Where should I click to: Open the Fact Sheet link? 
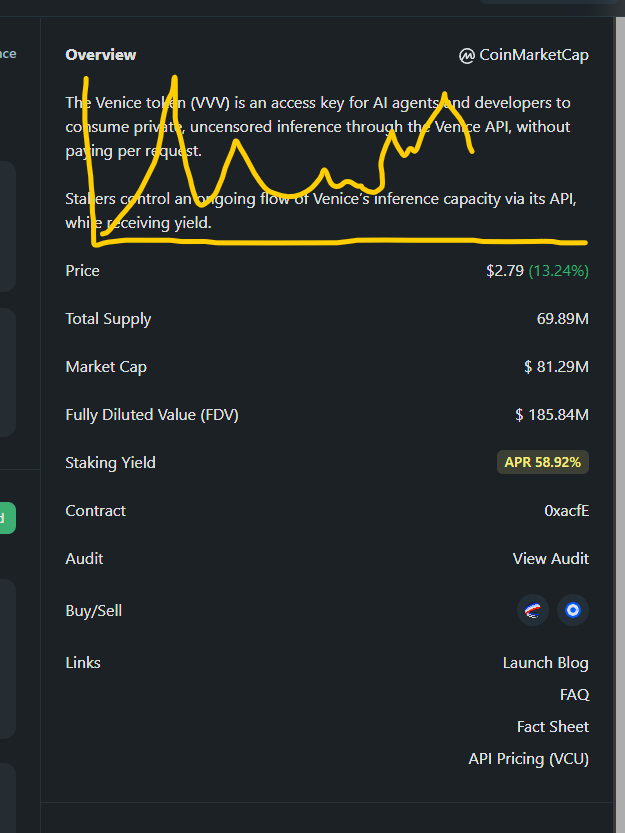click(x=553, y=727)
